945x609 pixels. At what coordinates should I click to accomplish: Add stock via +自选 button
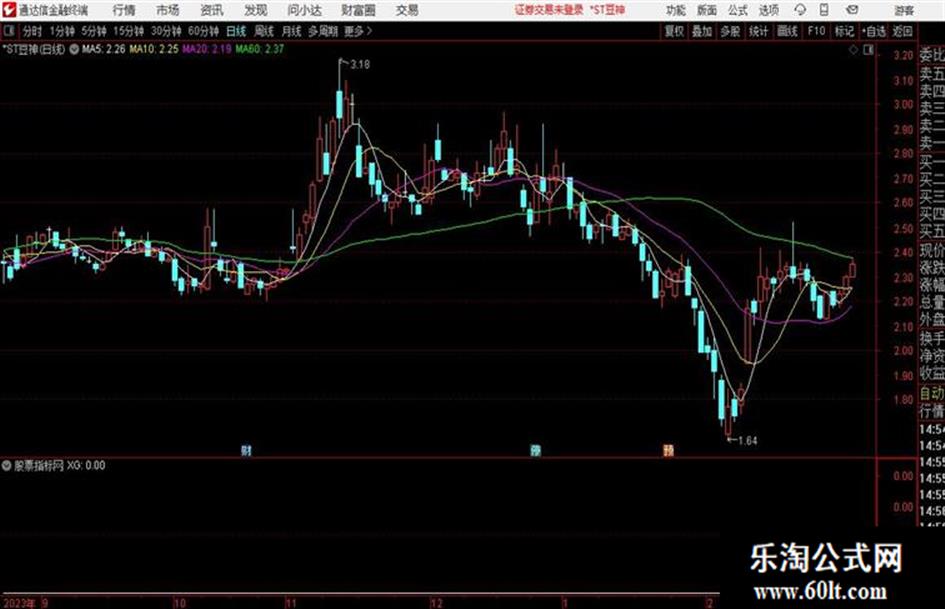(873, 31)
